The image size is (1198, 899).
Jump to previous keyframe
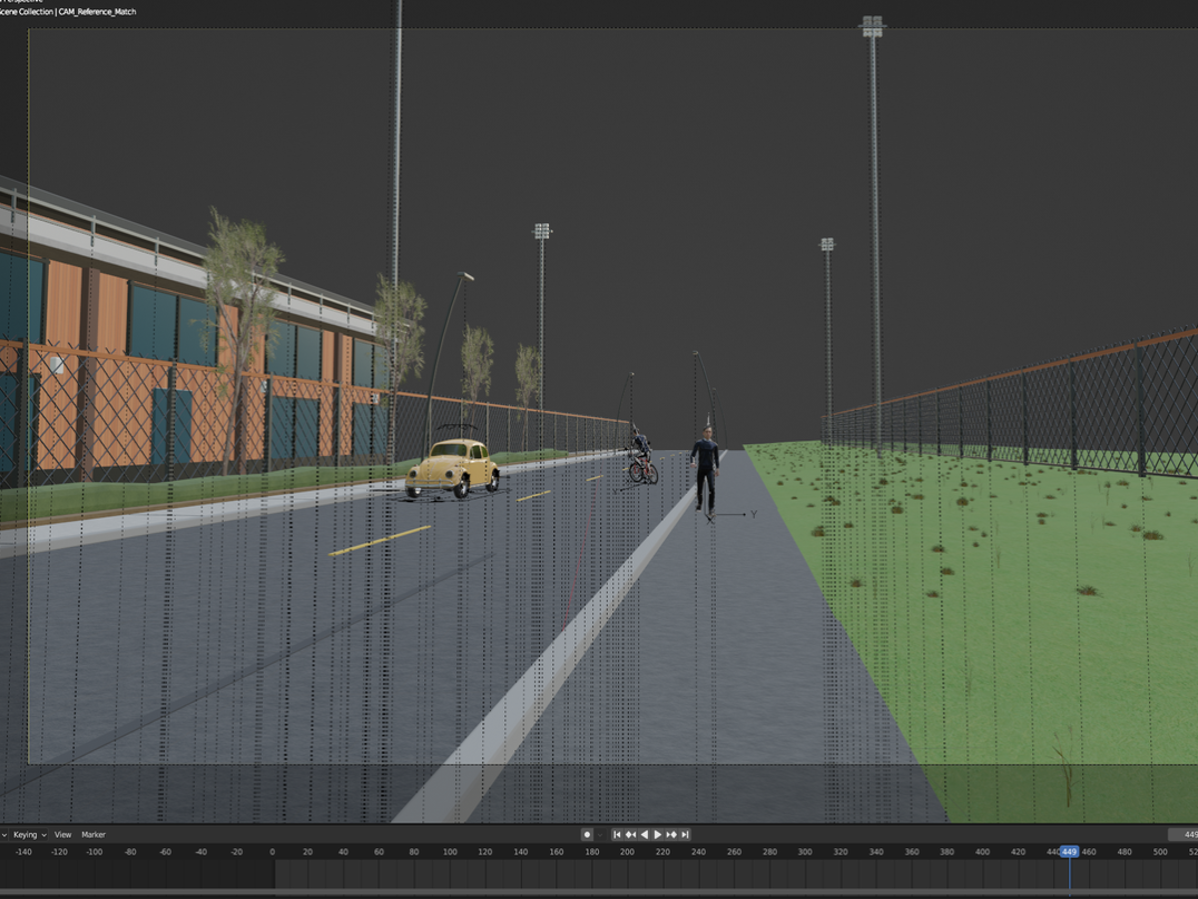(630, 835)
